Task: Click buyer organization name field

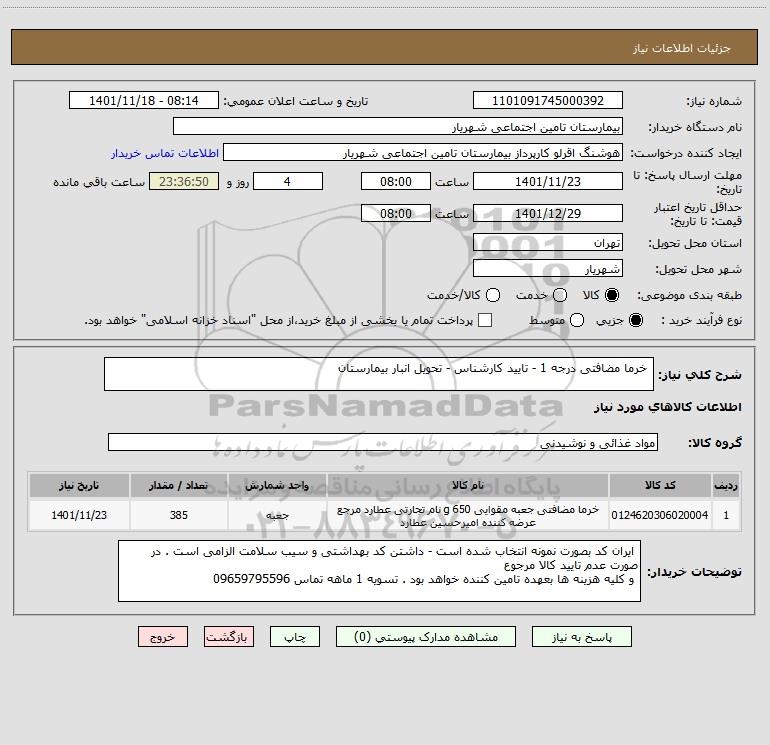Action: point(398,127)
